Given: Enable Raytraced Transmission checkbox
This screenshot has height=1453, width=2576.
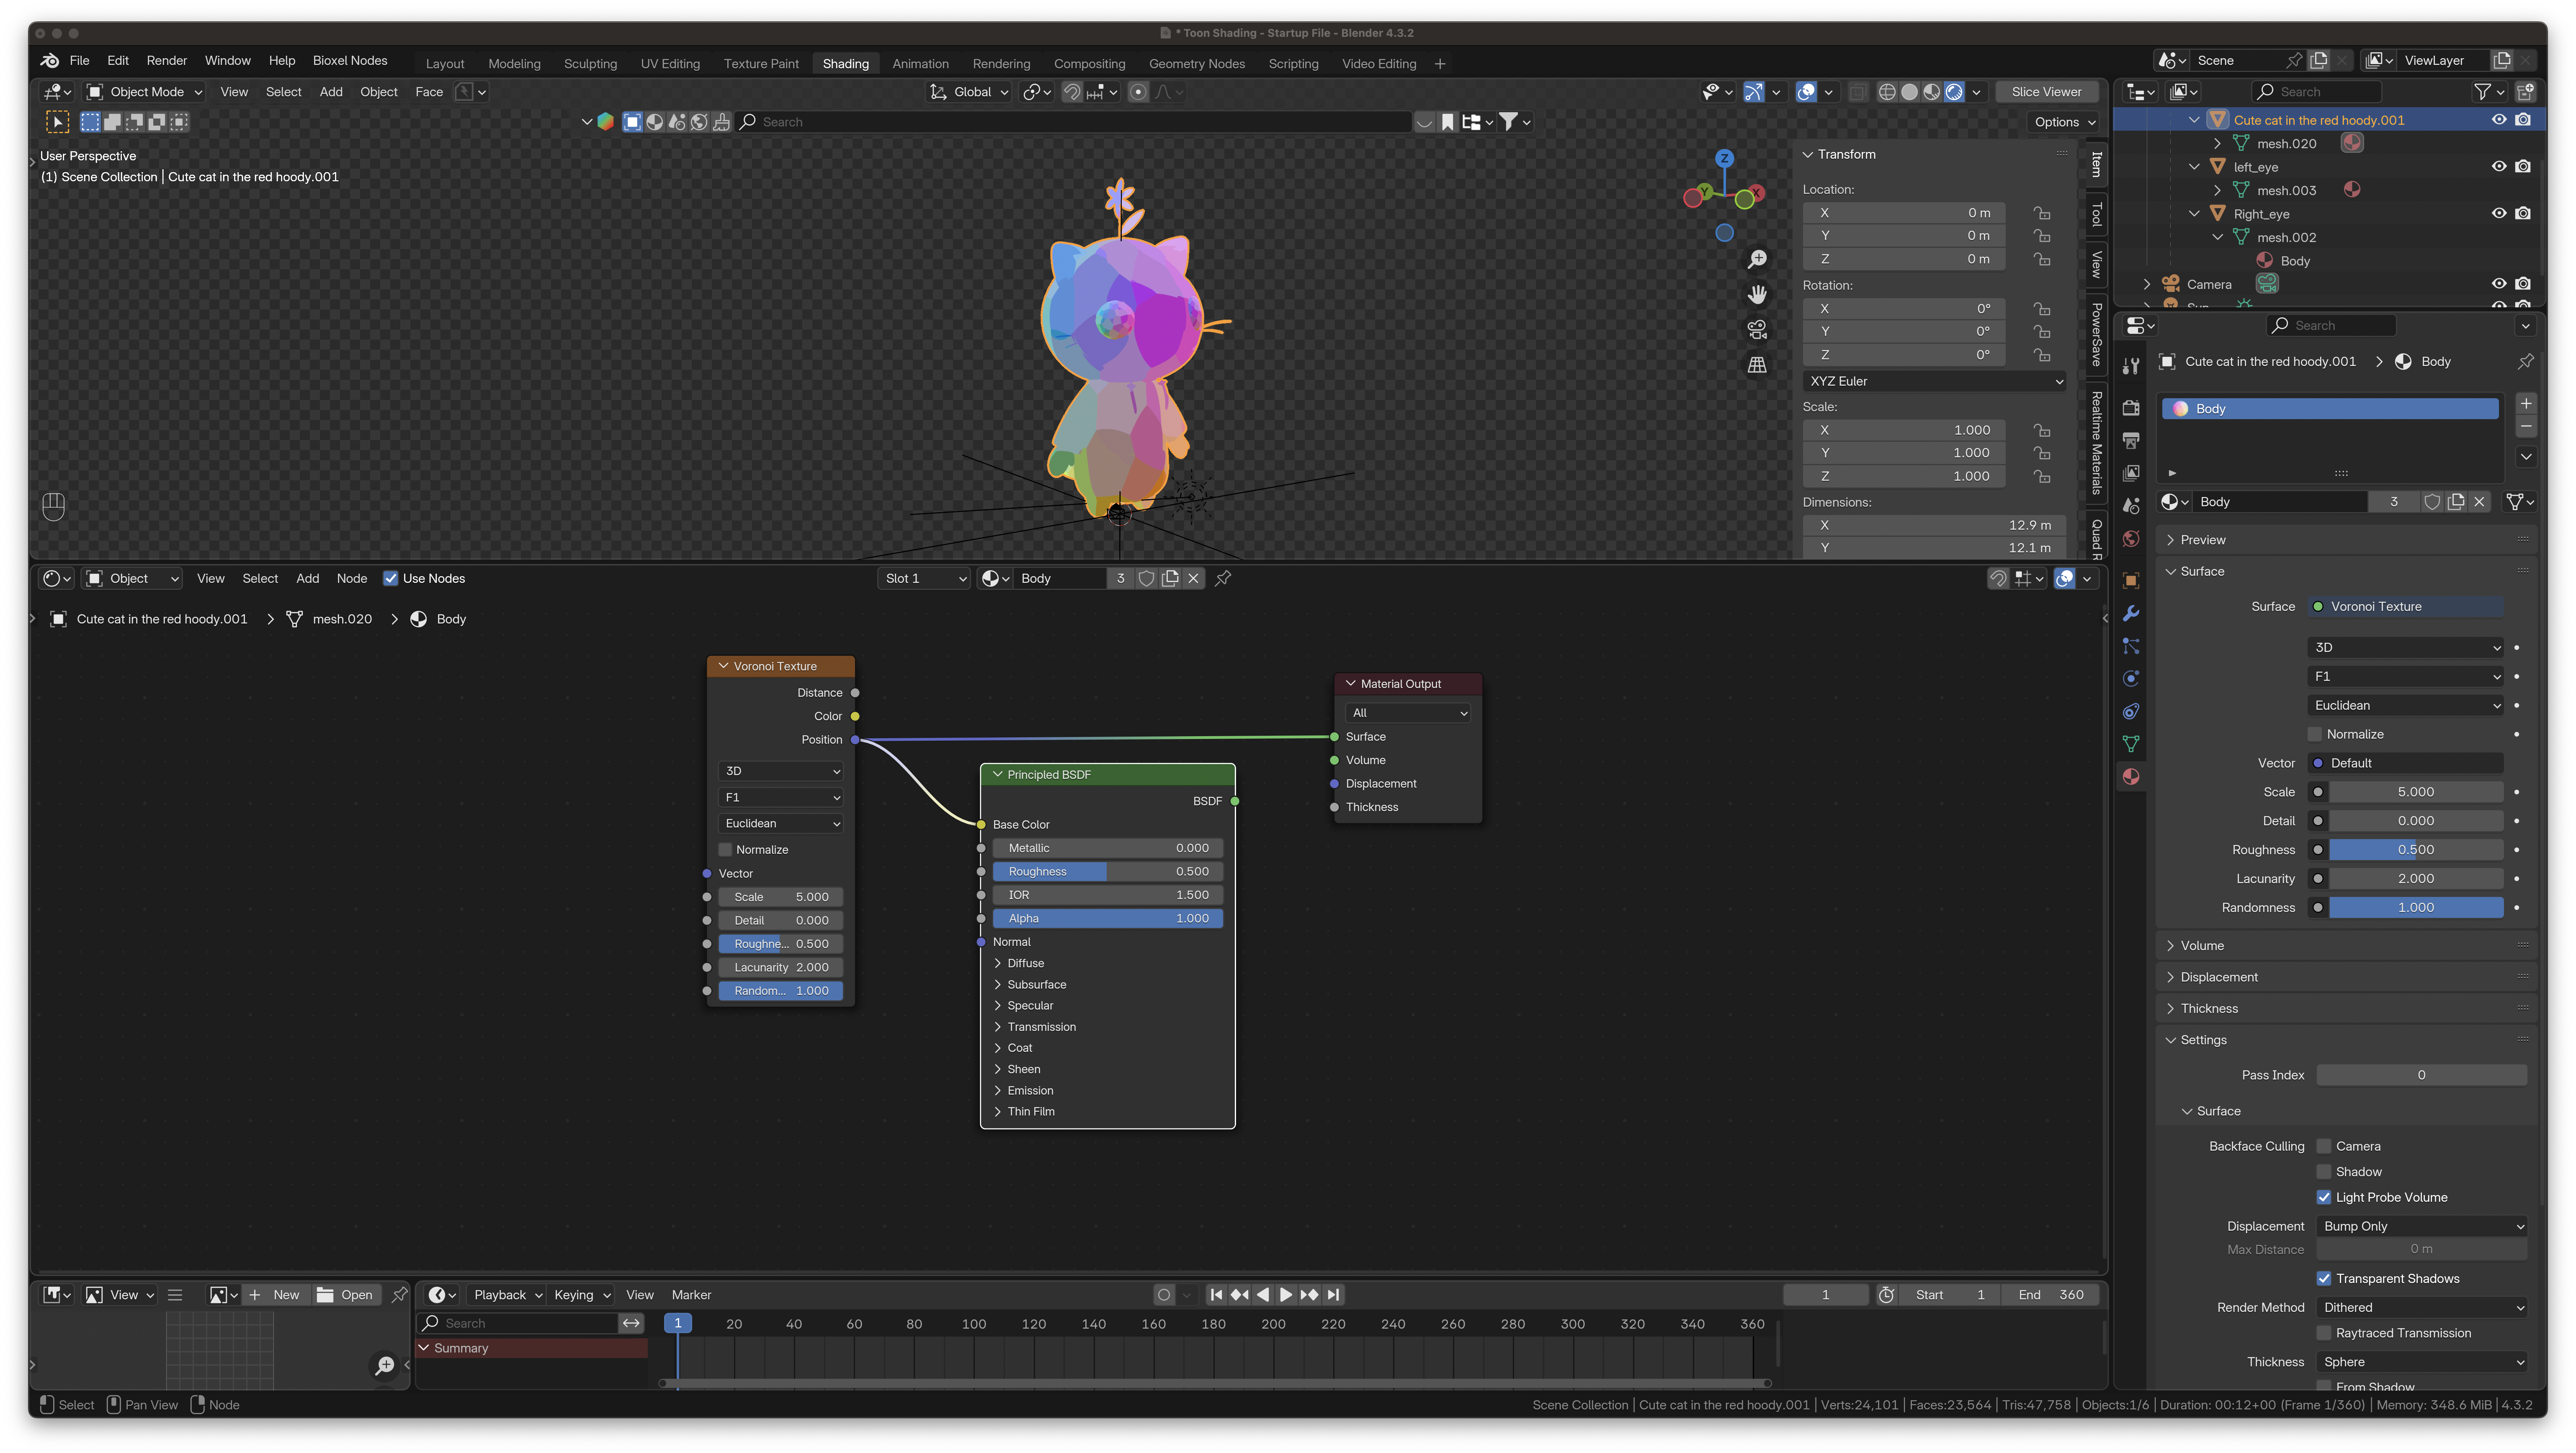Looking at the screenshot, I should [2324, 1333].
